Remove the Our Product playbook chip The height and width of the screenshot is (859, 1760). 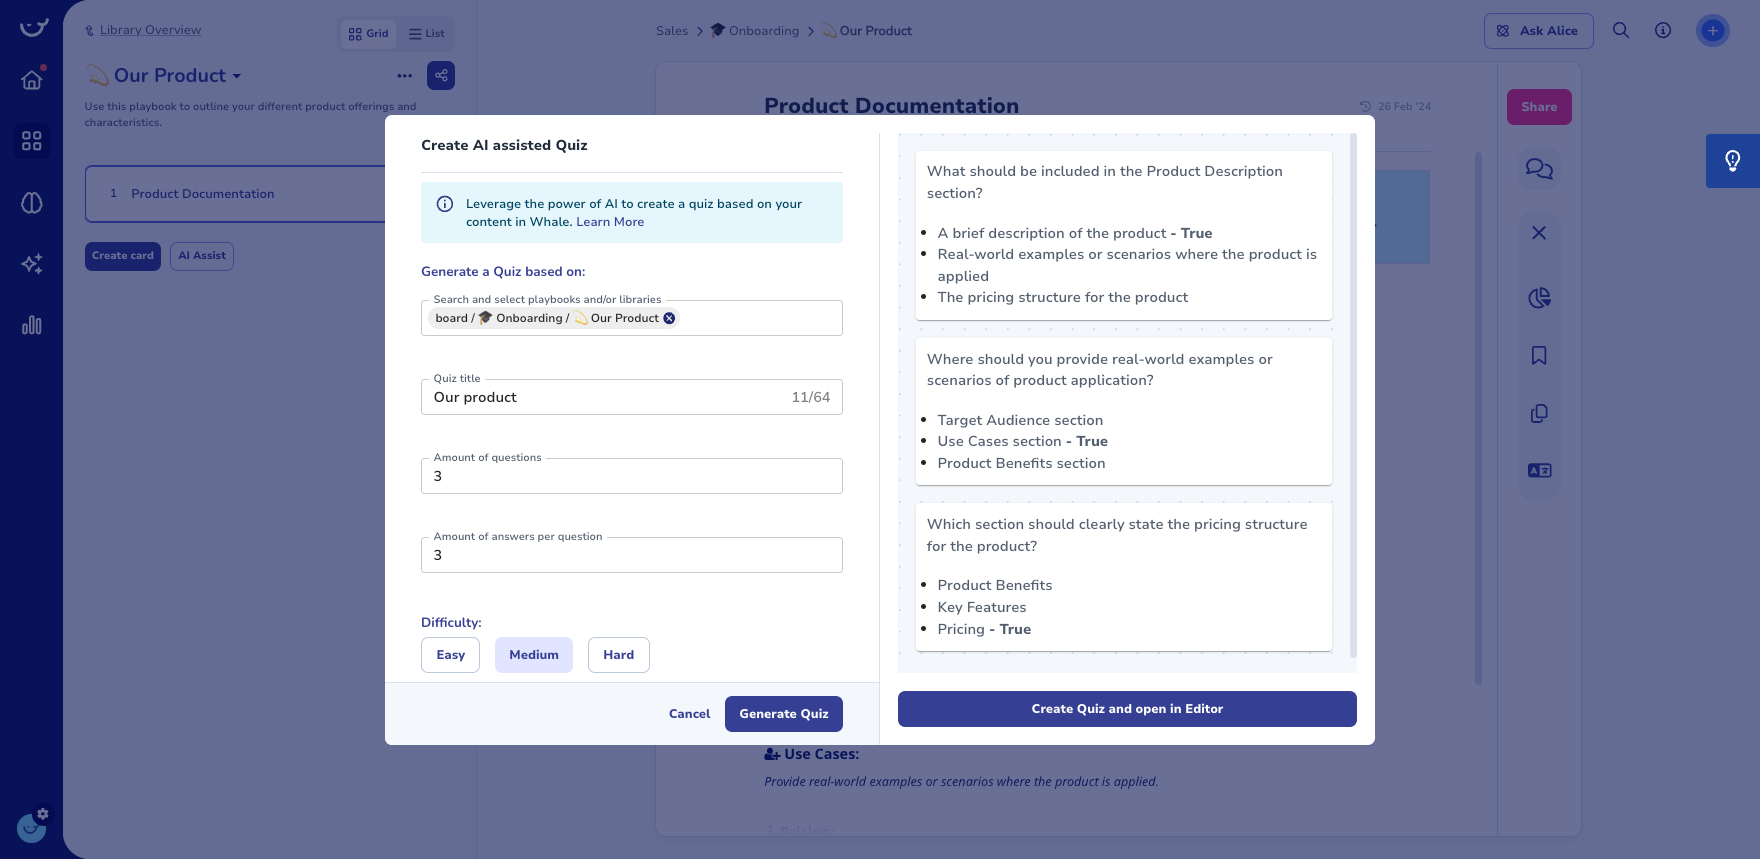[670, 318]
